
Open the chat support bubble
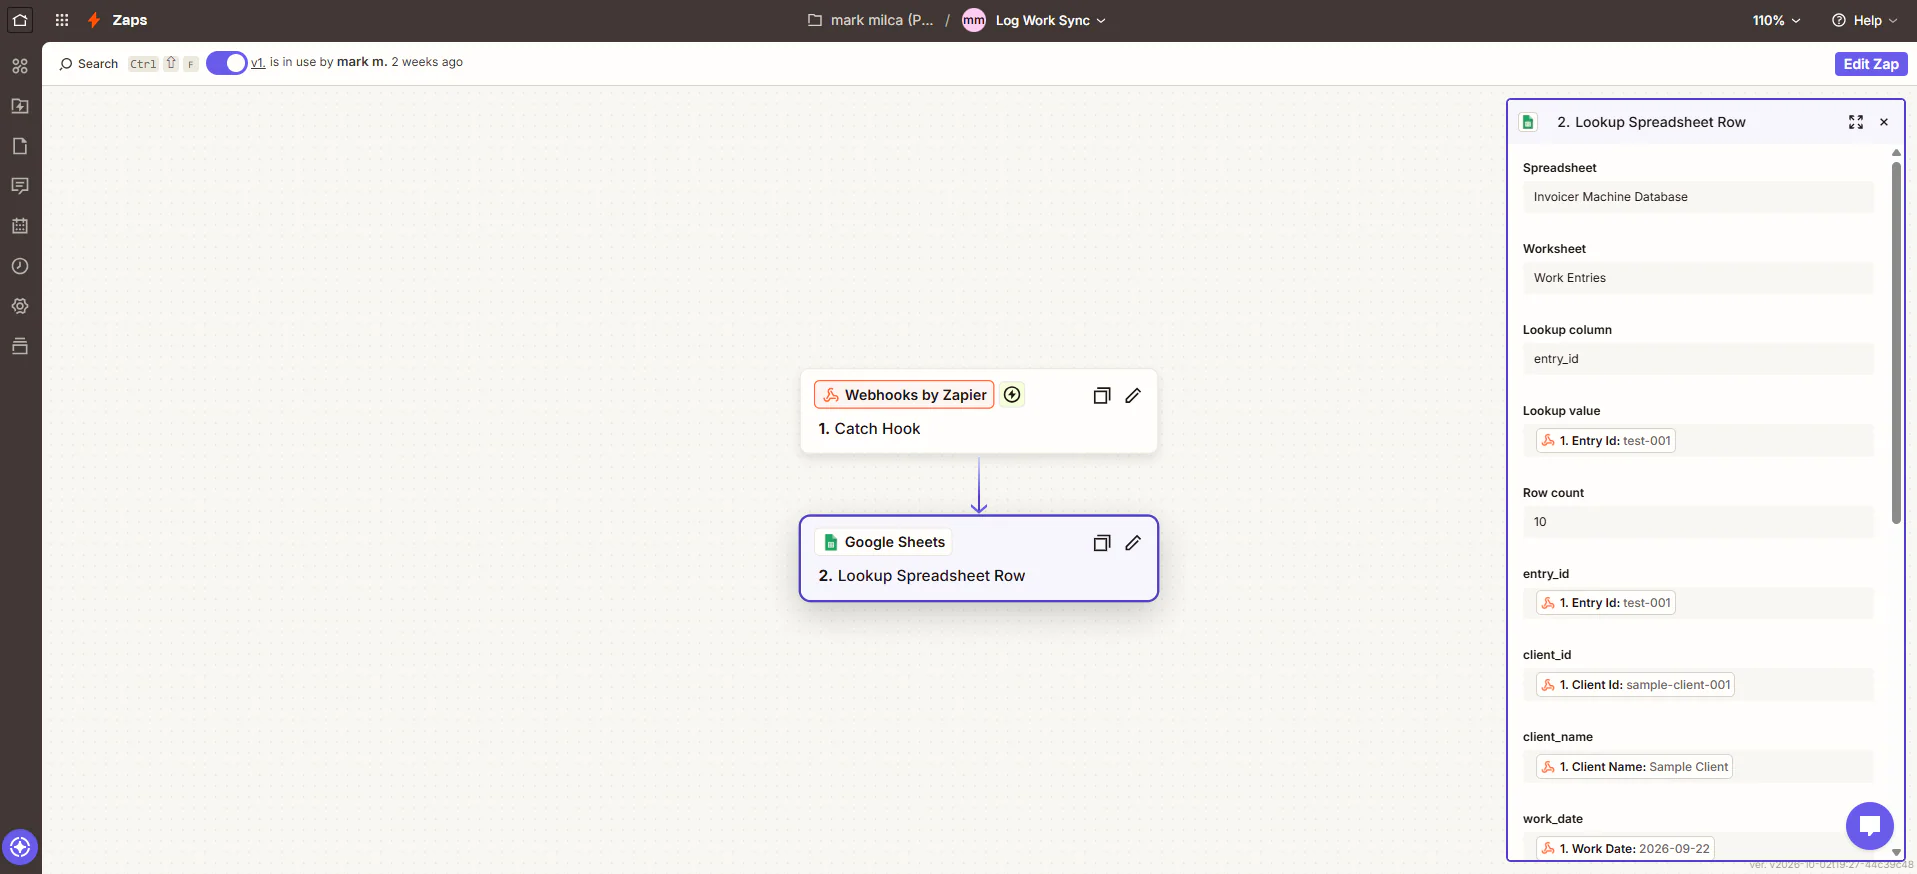[x=1870, y=826]
